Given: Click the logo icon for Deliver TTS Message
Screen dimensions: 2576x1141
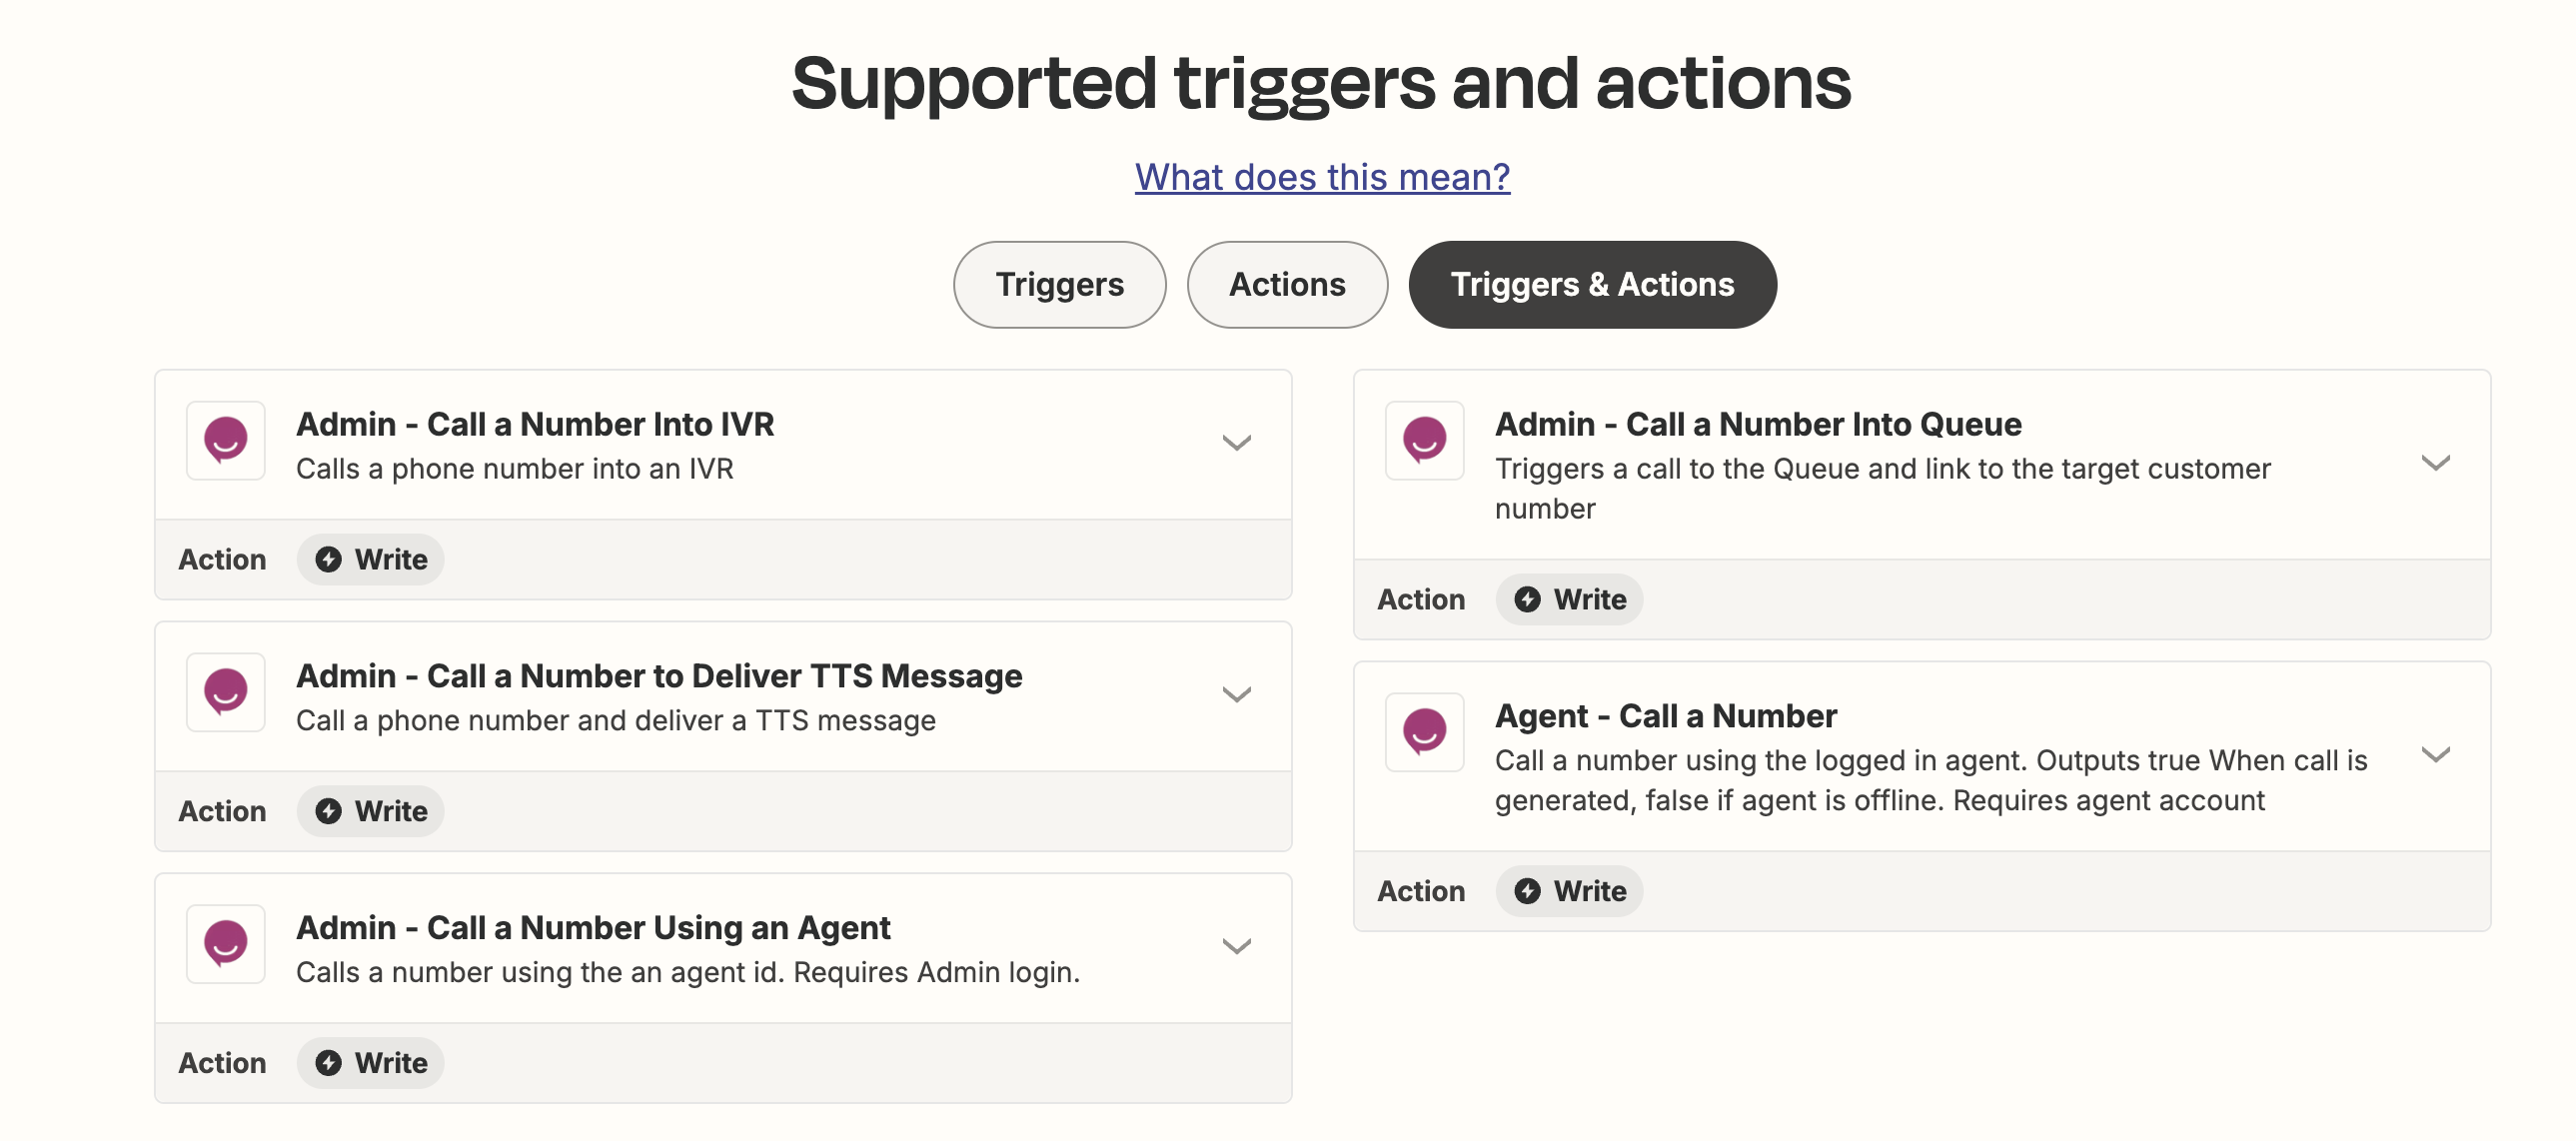Looking at the screenshot, I should (x=226, y=693).
